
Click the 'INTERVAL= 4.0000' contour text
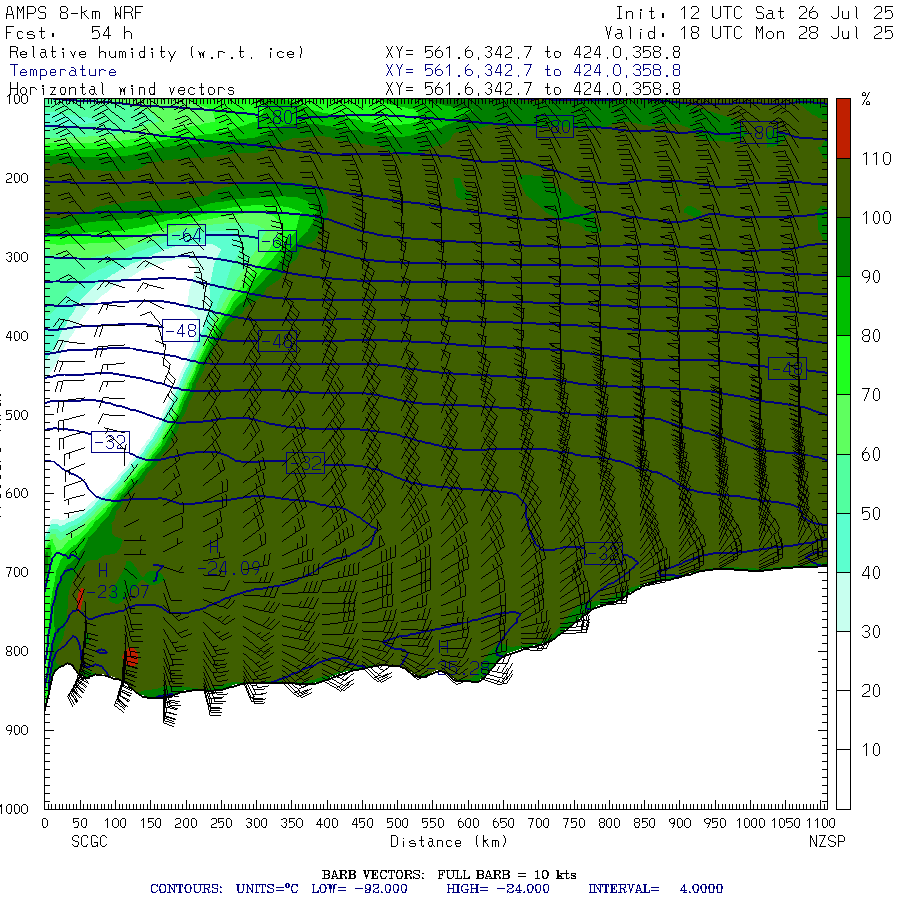(x=655, y=889)
